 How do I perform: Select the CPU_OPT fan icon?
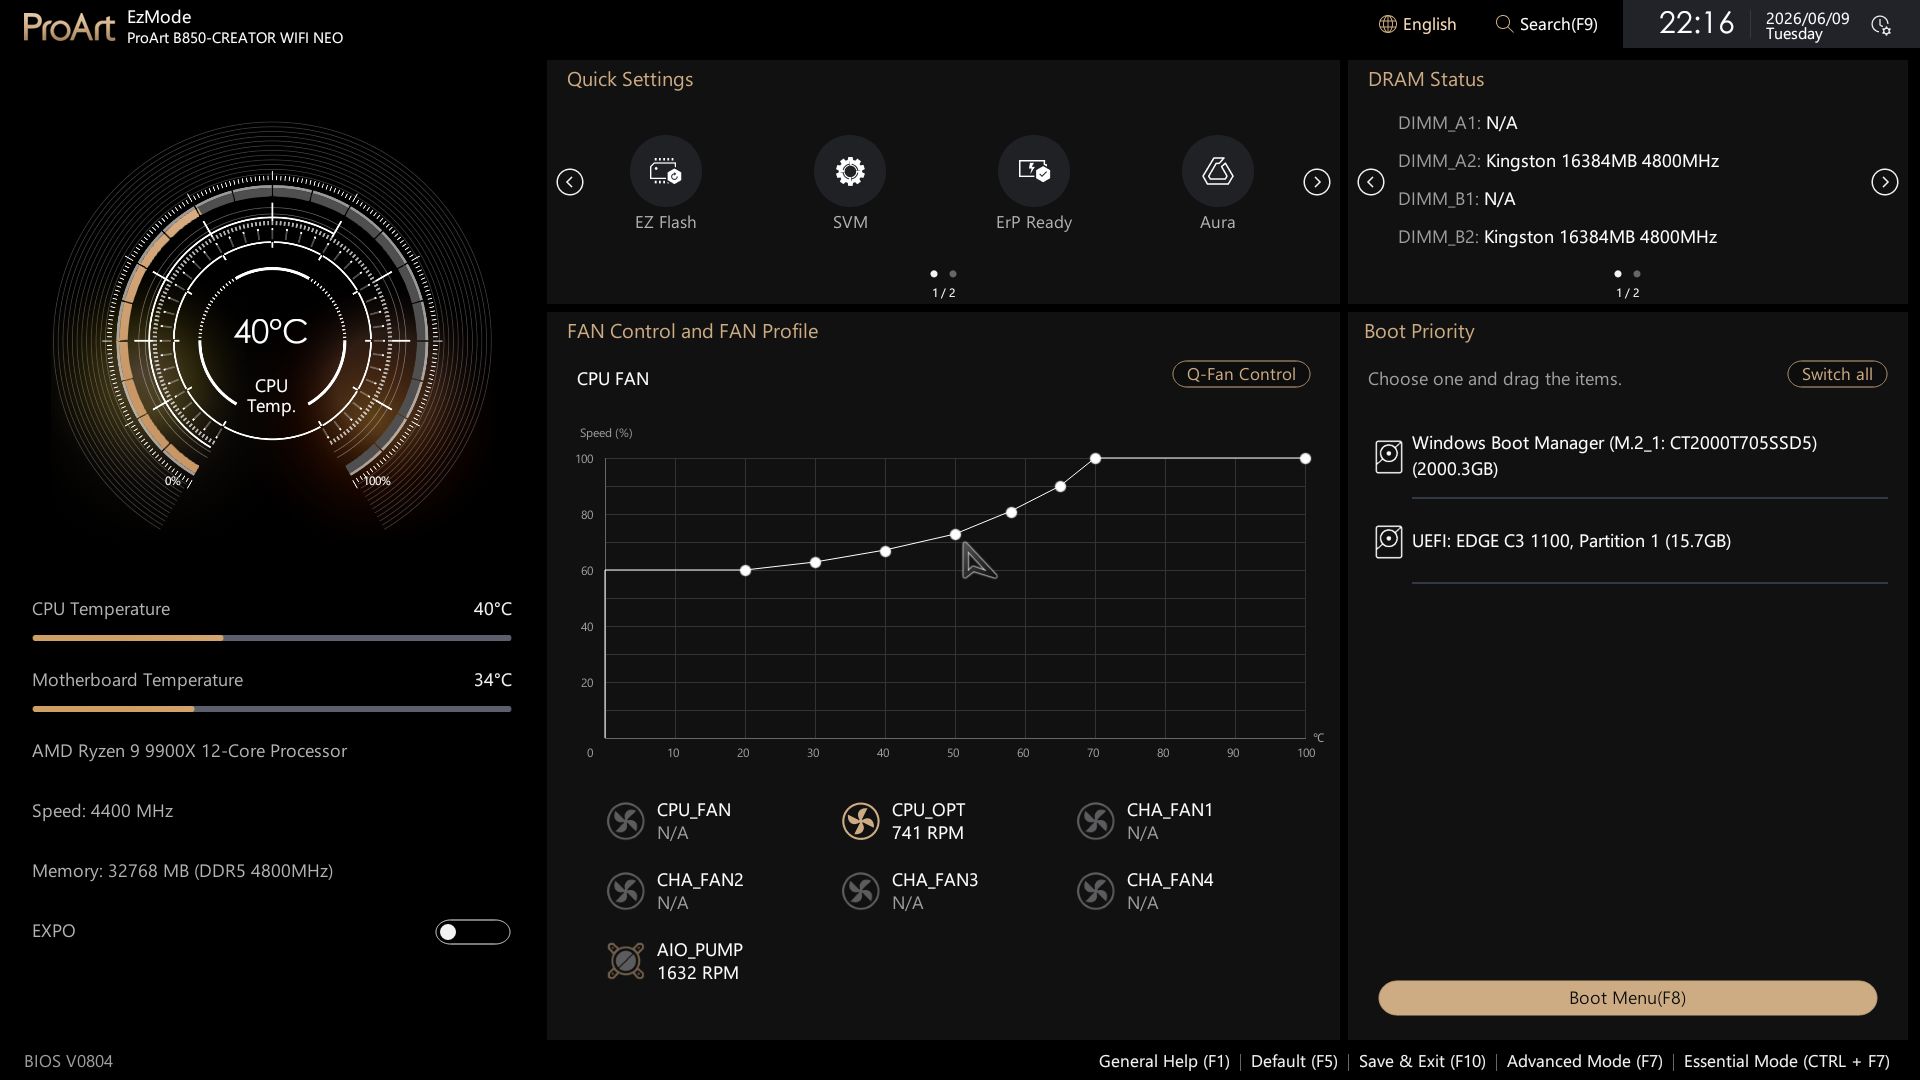pyautogui.click(x=861, y=821)
